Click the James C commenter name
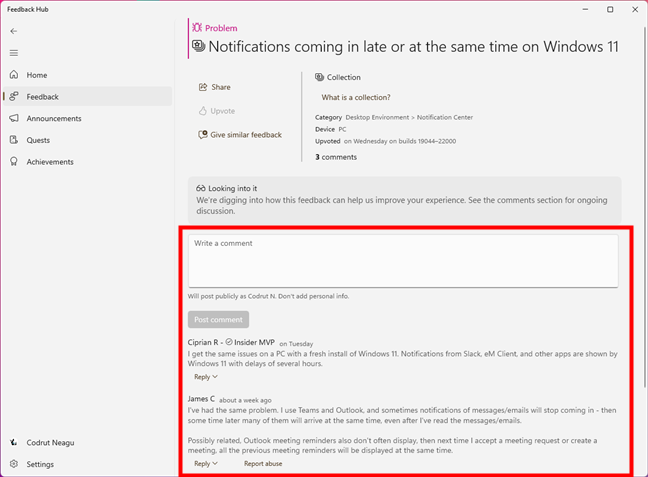The height and width of the screenshot is (477, 648). point(201,399)
